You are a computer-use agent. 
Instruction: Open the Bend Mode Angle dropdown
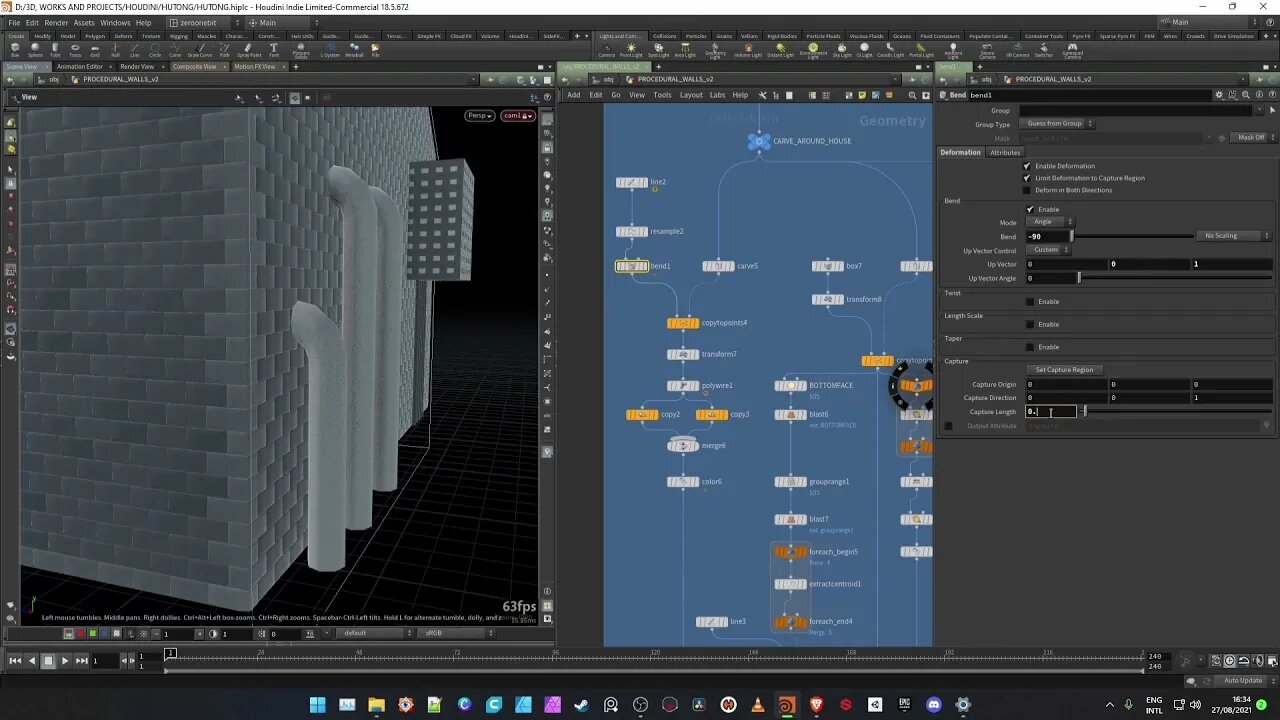point(1051,222)
